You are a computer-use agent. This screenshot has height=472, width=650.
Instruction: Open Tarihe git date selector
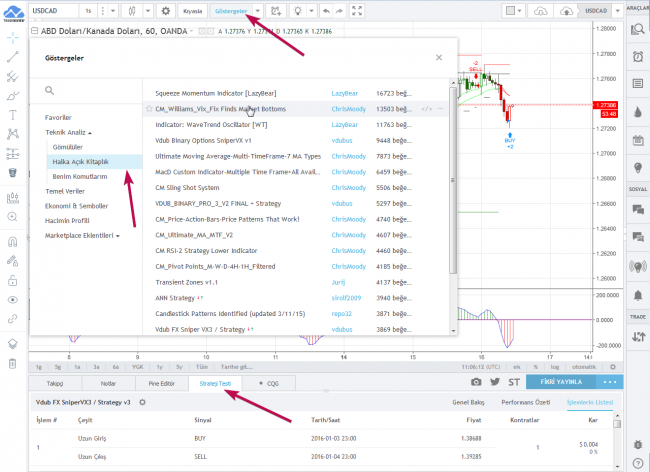pos(236,367)
